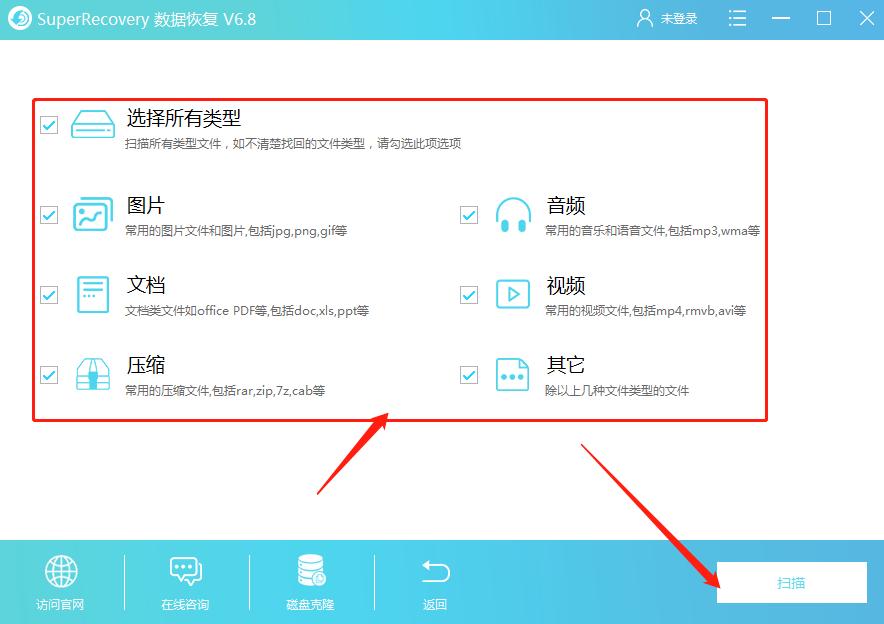Screen dimensions: 884x624
Task: Open 访问官网 official website link
Action: pos(62,604)
